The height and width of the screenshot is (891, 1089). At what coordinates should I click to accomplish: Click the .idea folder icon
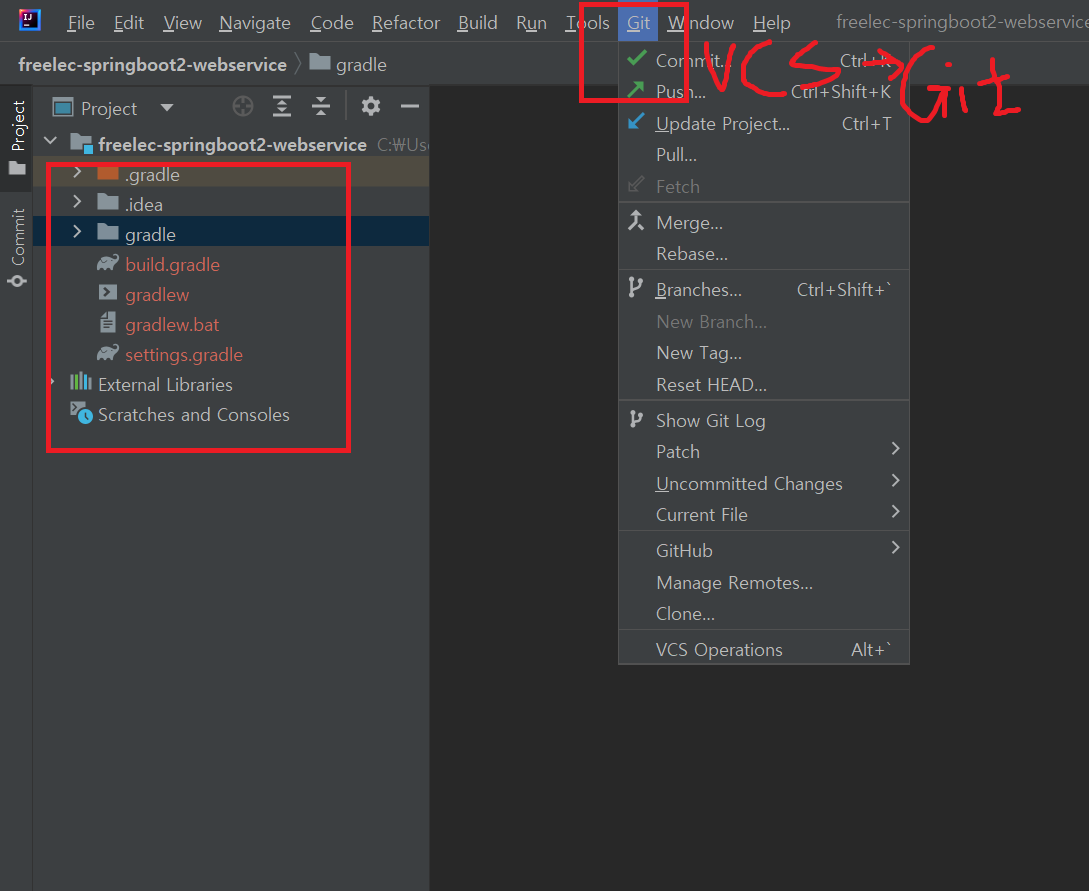tap(108, 202)
